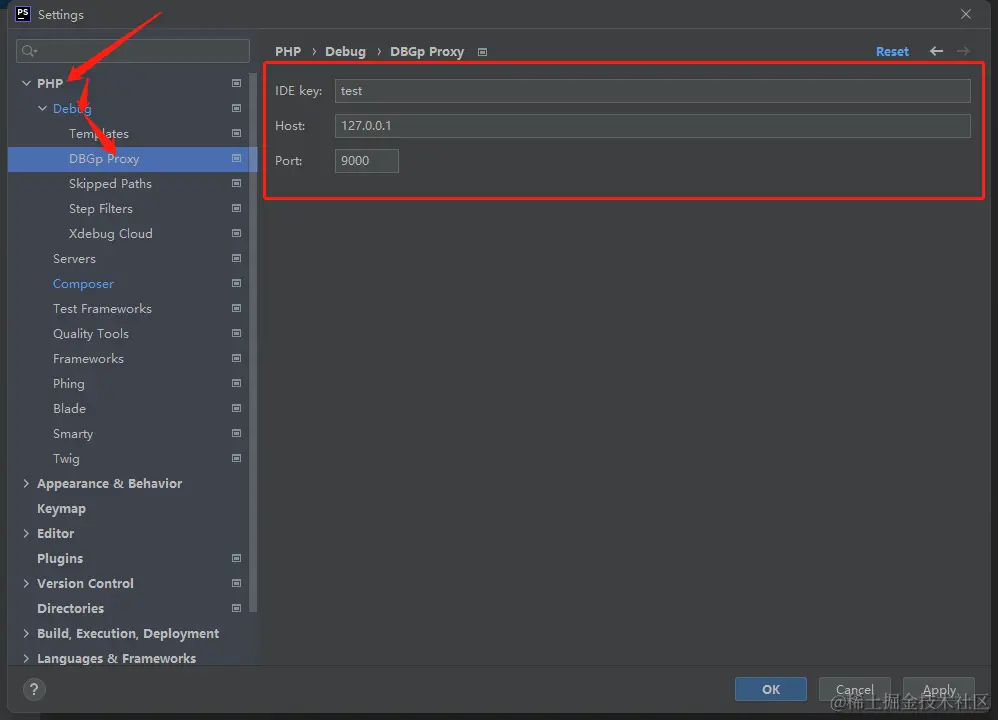
Task: Open the Keymap settings page
Action: 61,509
